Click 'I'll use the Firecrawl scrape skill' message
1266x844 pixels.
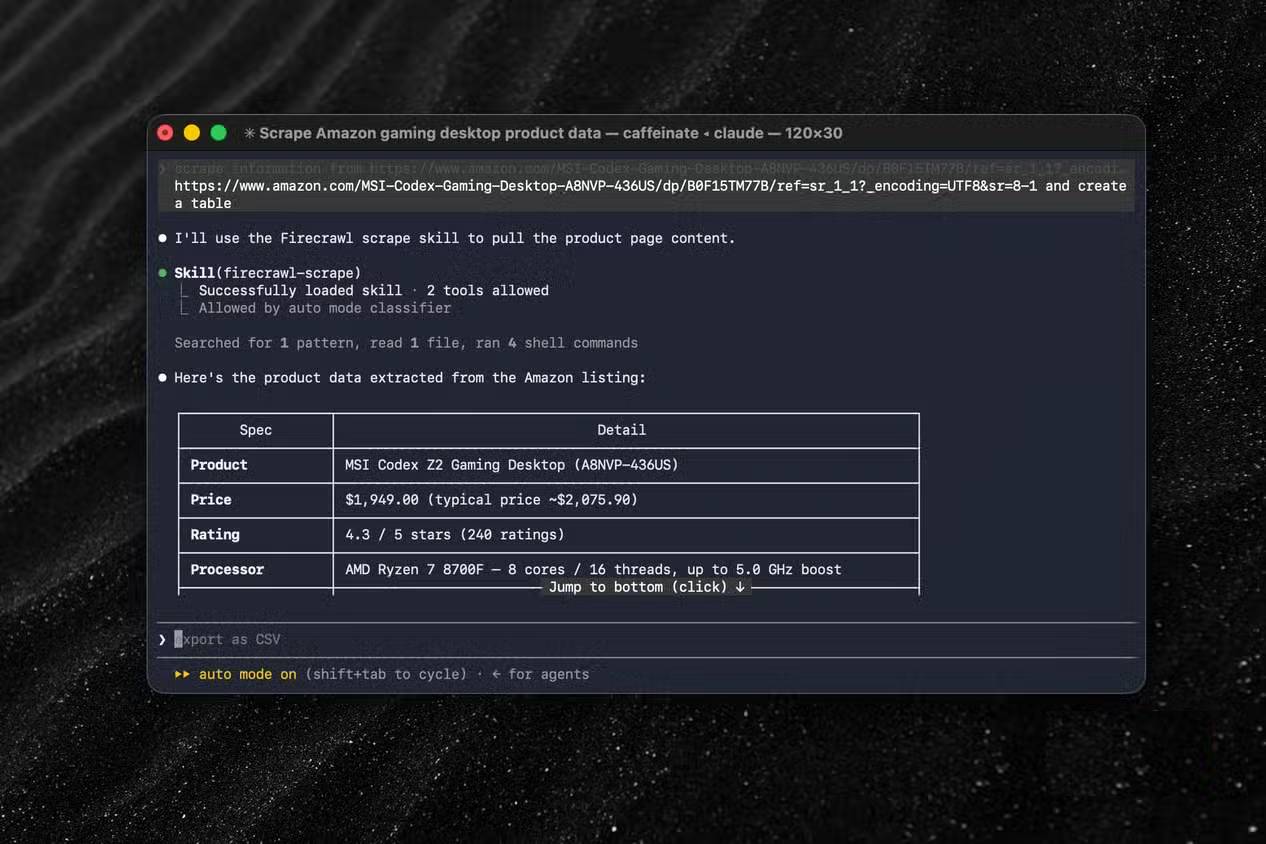(x=455, y=238)
